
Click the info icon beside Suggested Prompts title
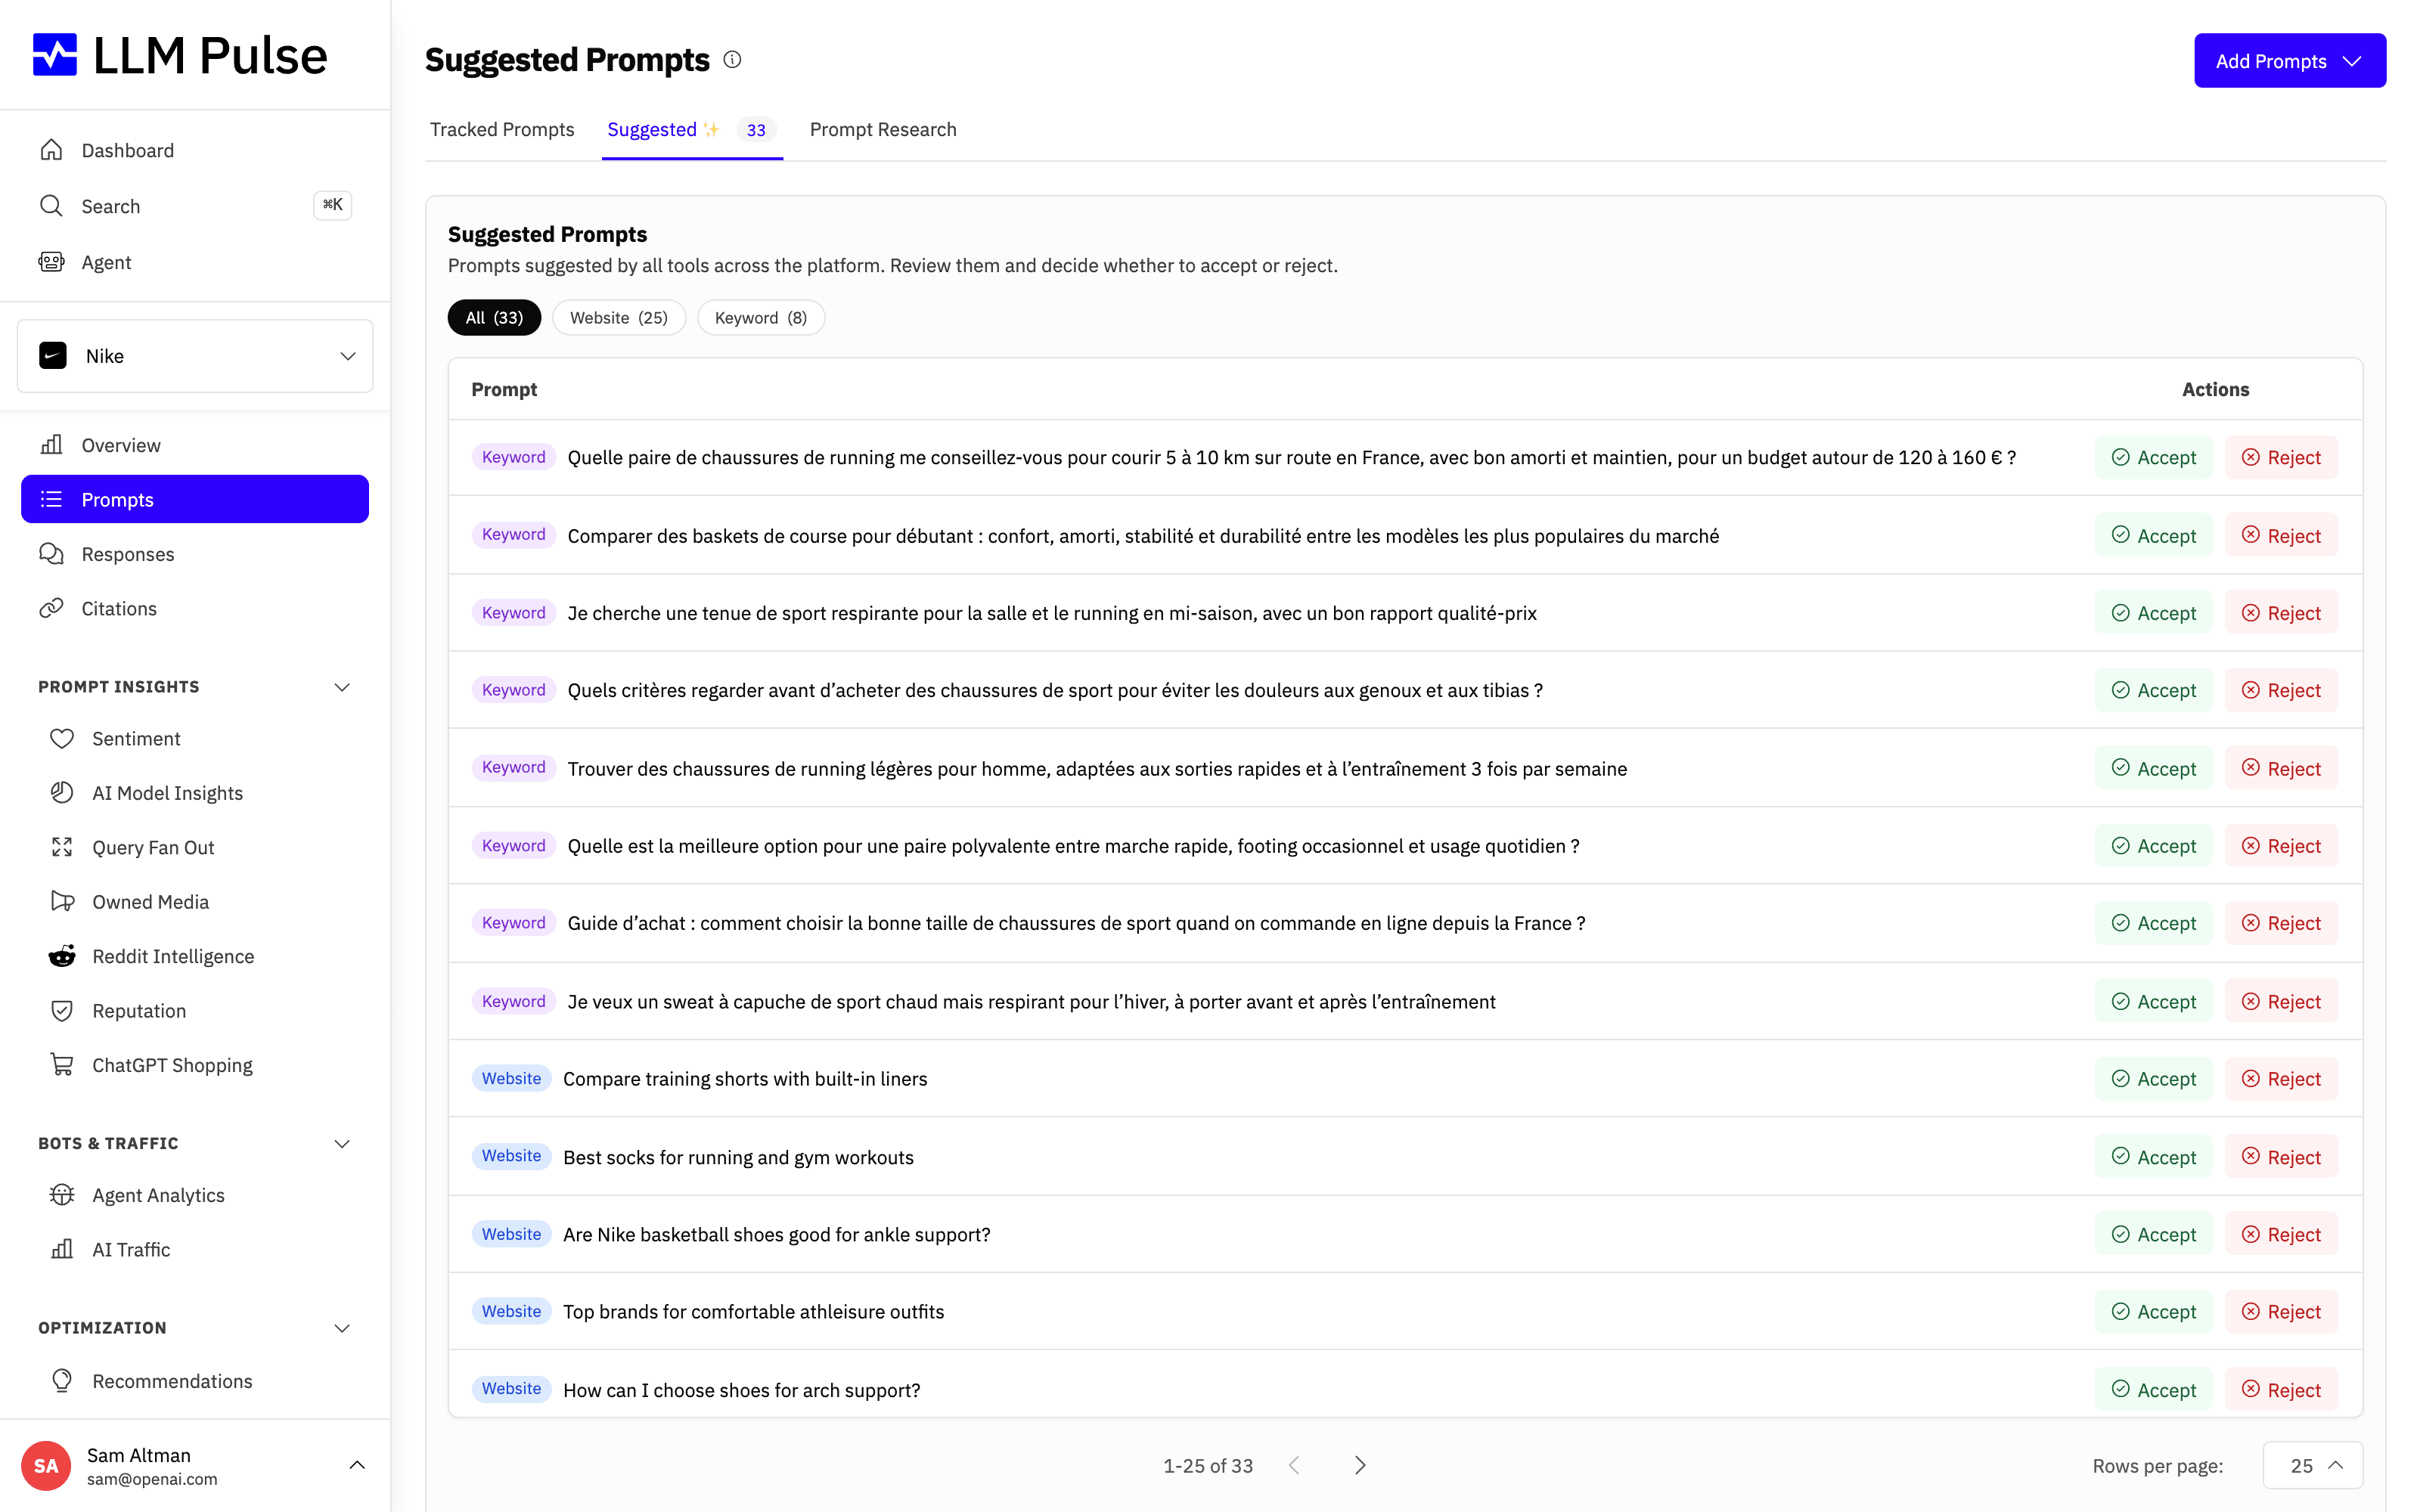click(x=732, y=60)
